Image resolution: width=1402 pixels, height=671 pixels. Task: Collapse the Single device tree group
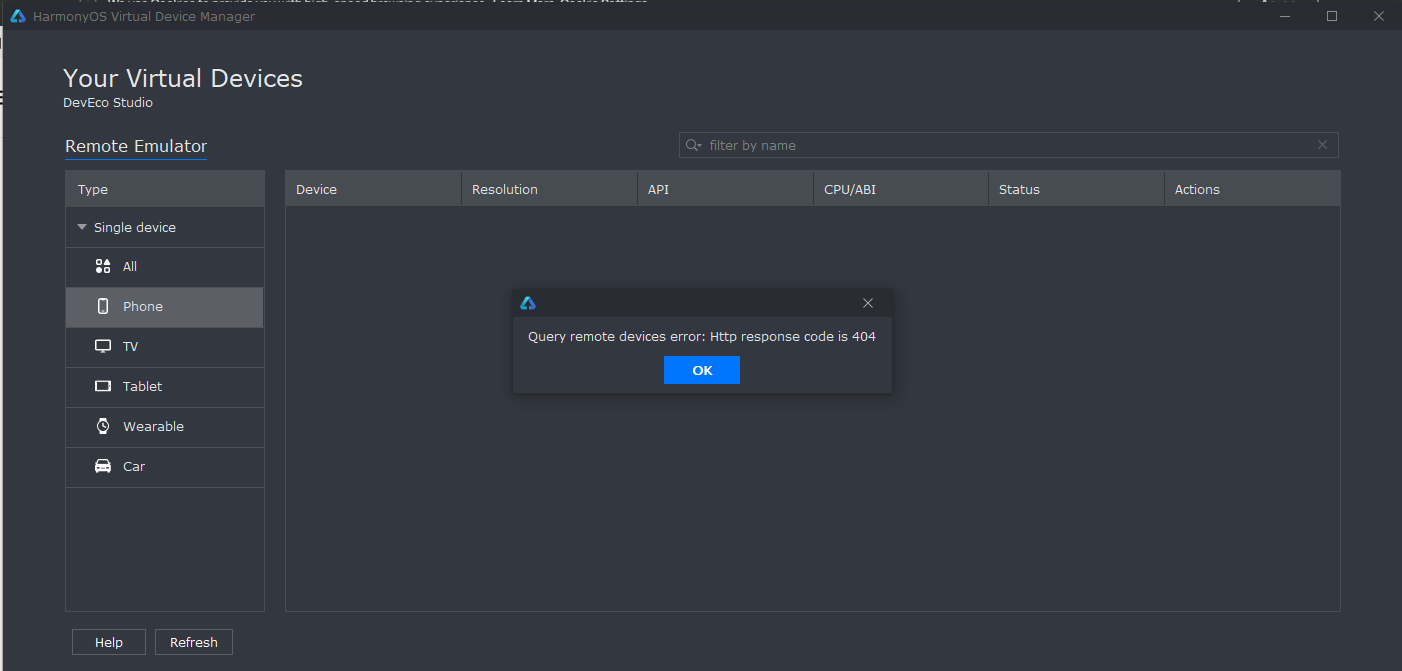pyautogui.click(x=82, y=228)
